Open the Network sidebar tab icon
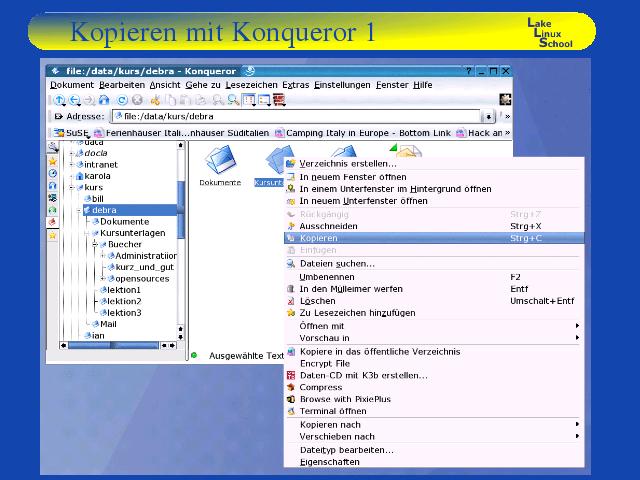This screenshot has width=640, height=480. pyautogui.click(x=53, y=198)
